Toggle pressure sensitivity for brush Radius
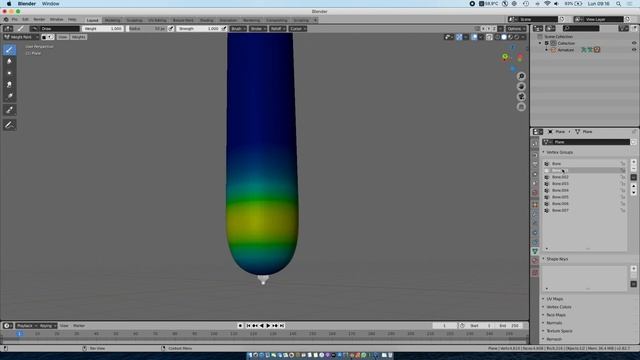Viewport: 640px width, 360px height. pos(171,29)
